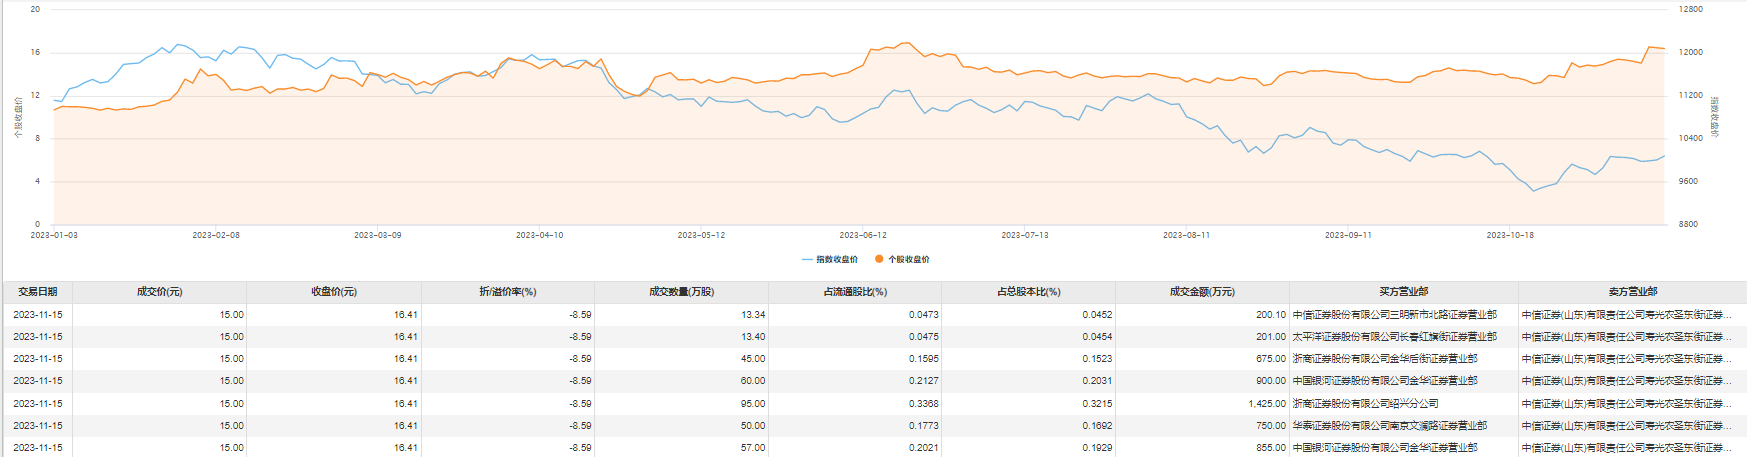The width and height of the screenshot is (1747, 457).
Task: Select the 占总股本比(%) column header
Action: [x=1028, y=292]
